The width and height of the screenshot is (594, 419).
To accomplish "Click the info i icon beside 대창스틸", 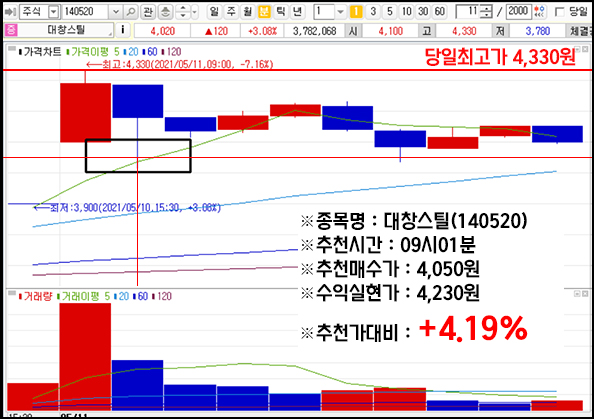I will [122, 30].
